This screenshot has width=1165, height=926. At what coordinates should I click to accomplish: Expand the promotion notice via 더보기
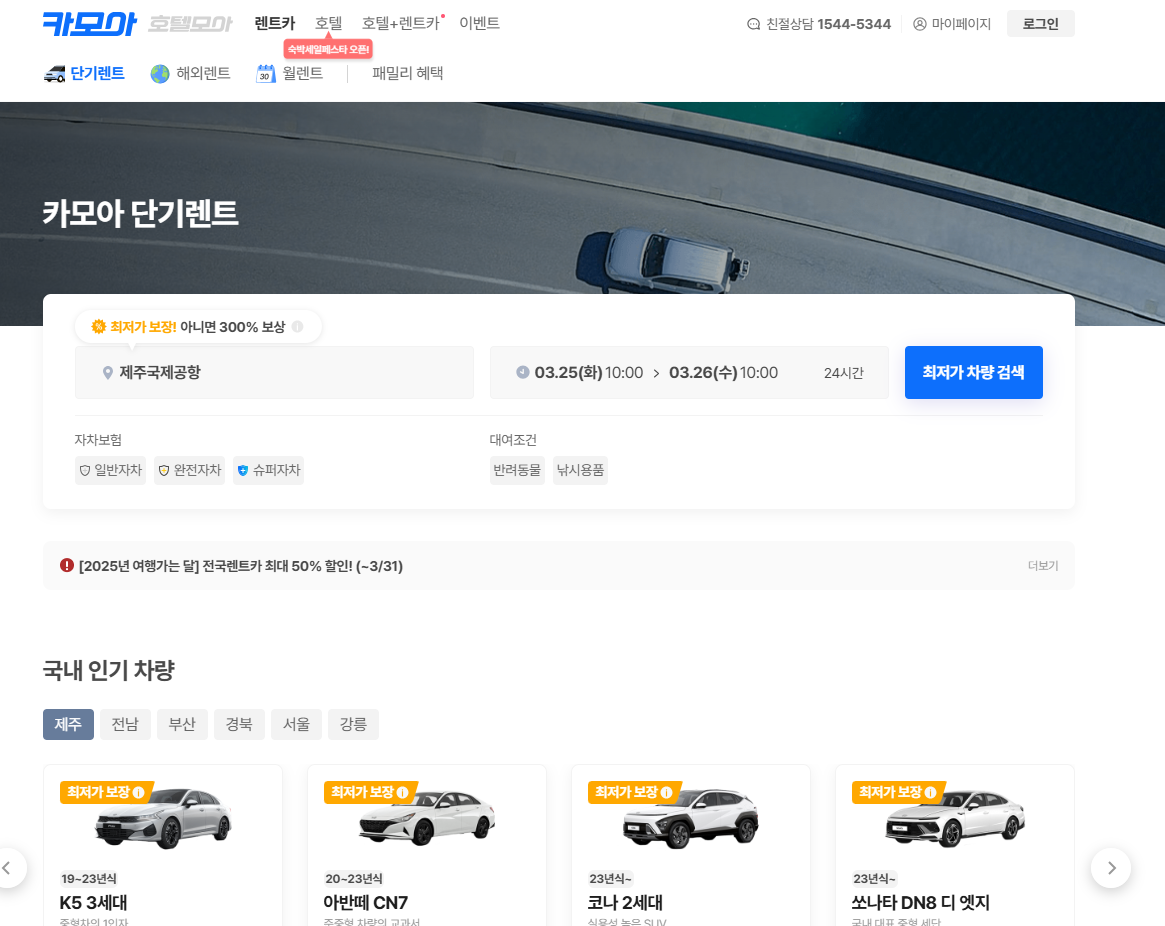[1044, 565]
